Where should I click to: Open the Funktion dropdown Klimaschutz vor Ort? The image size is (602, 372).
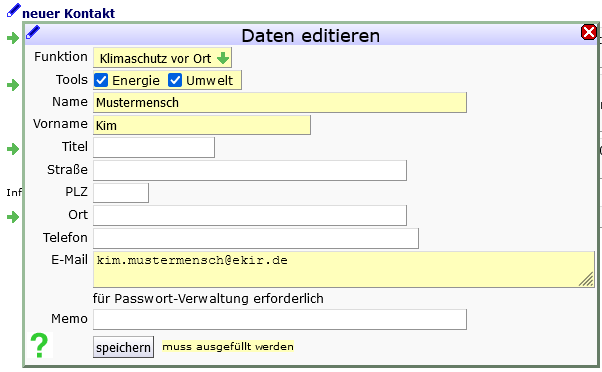click(x=162, y=58)
